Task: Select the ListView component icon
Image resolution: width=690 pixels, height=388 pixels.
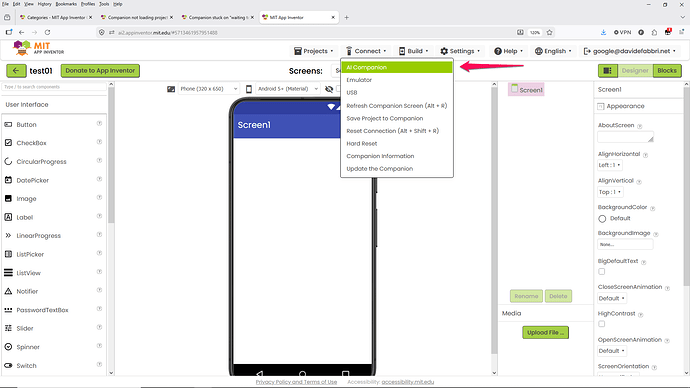Action: 8,273
